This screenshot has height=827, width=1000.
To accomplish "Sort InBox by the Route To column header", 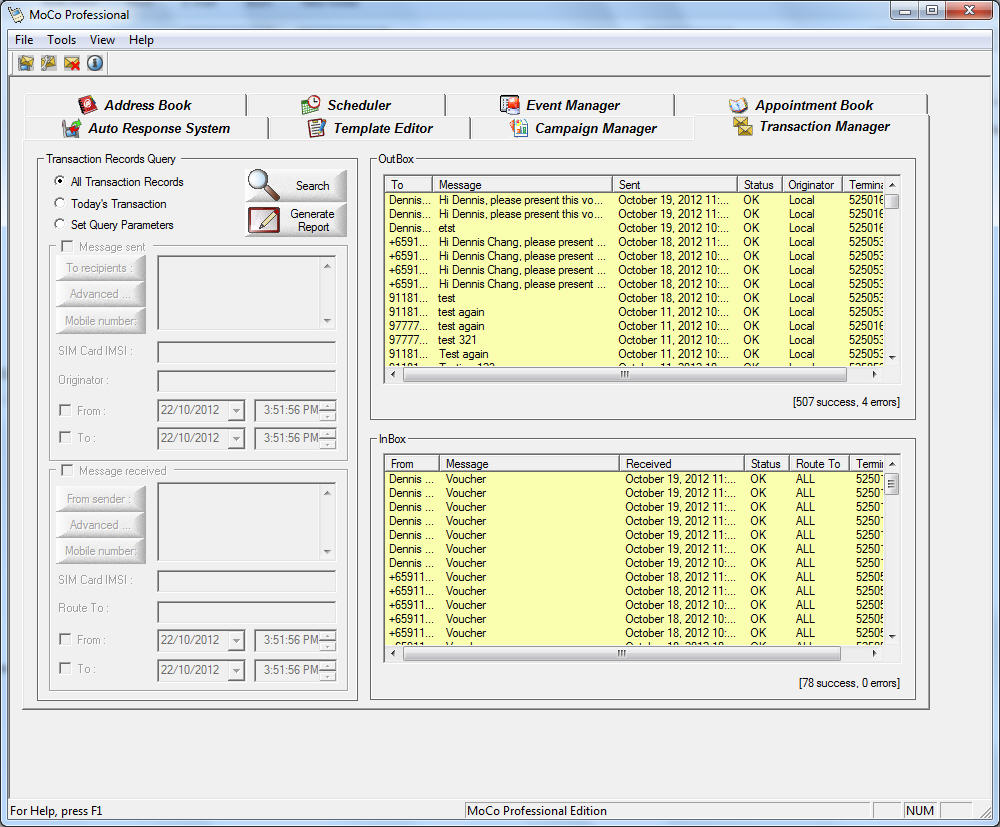I will [x=819, y=464].
